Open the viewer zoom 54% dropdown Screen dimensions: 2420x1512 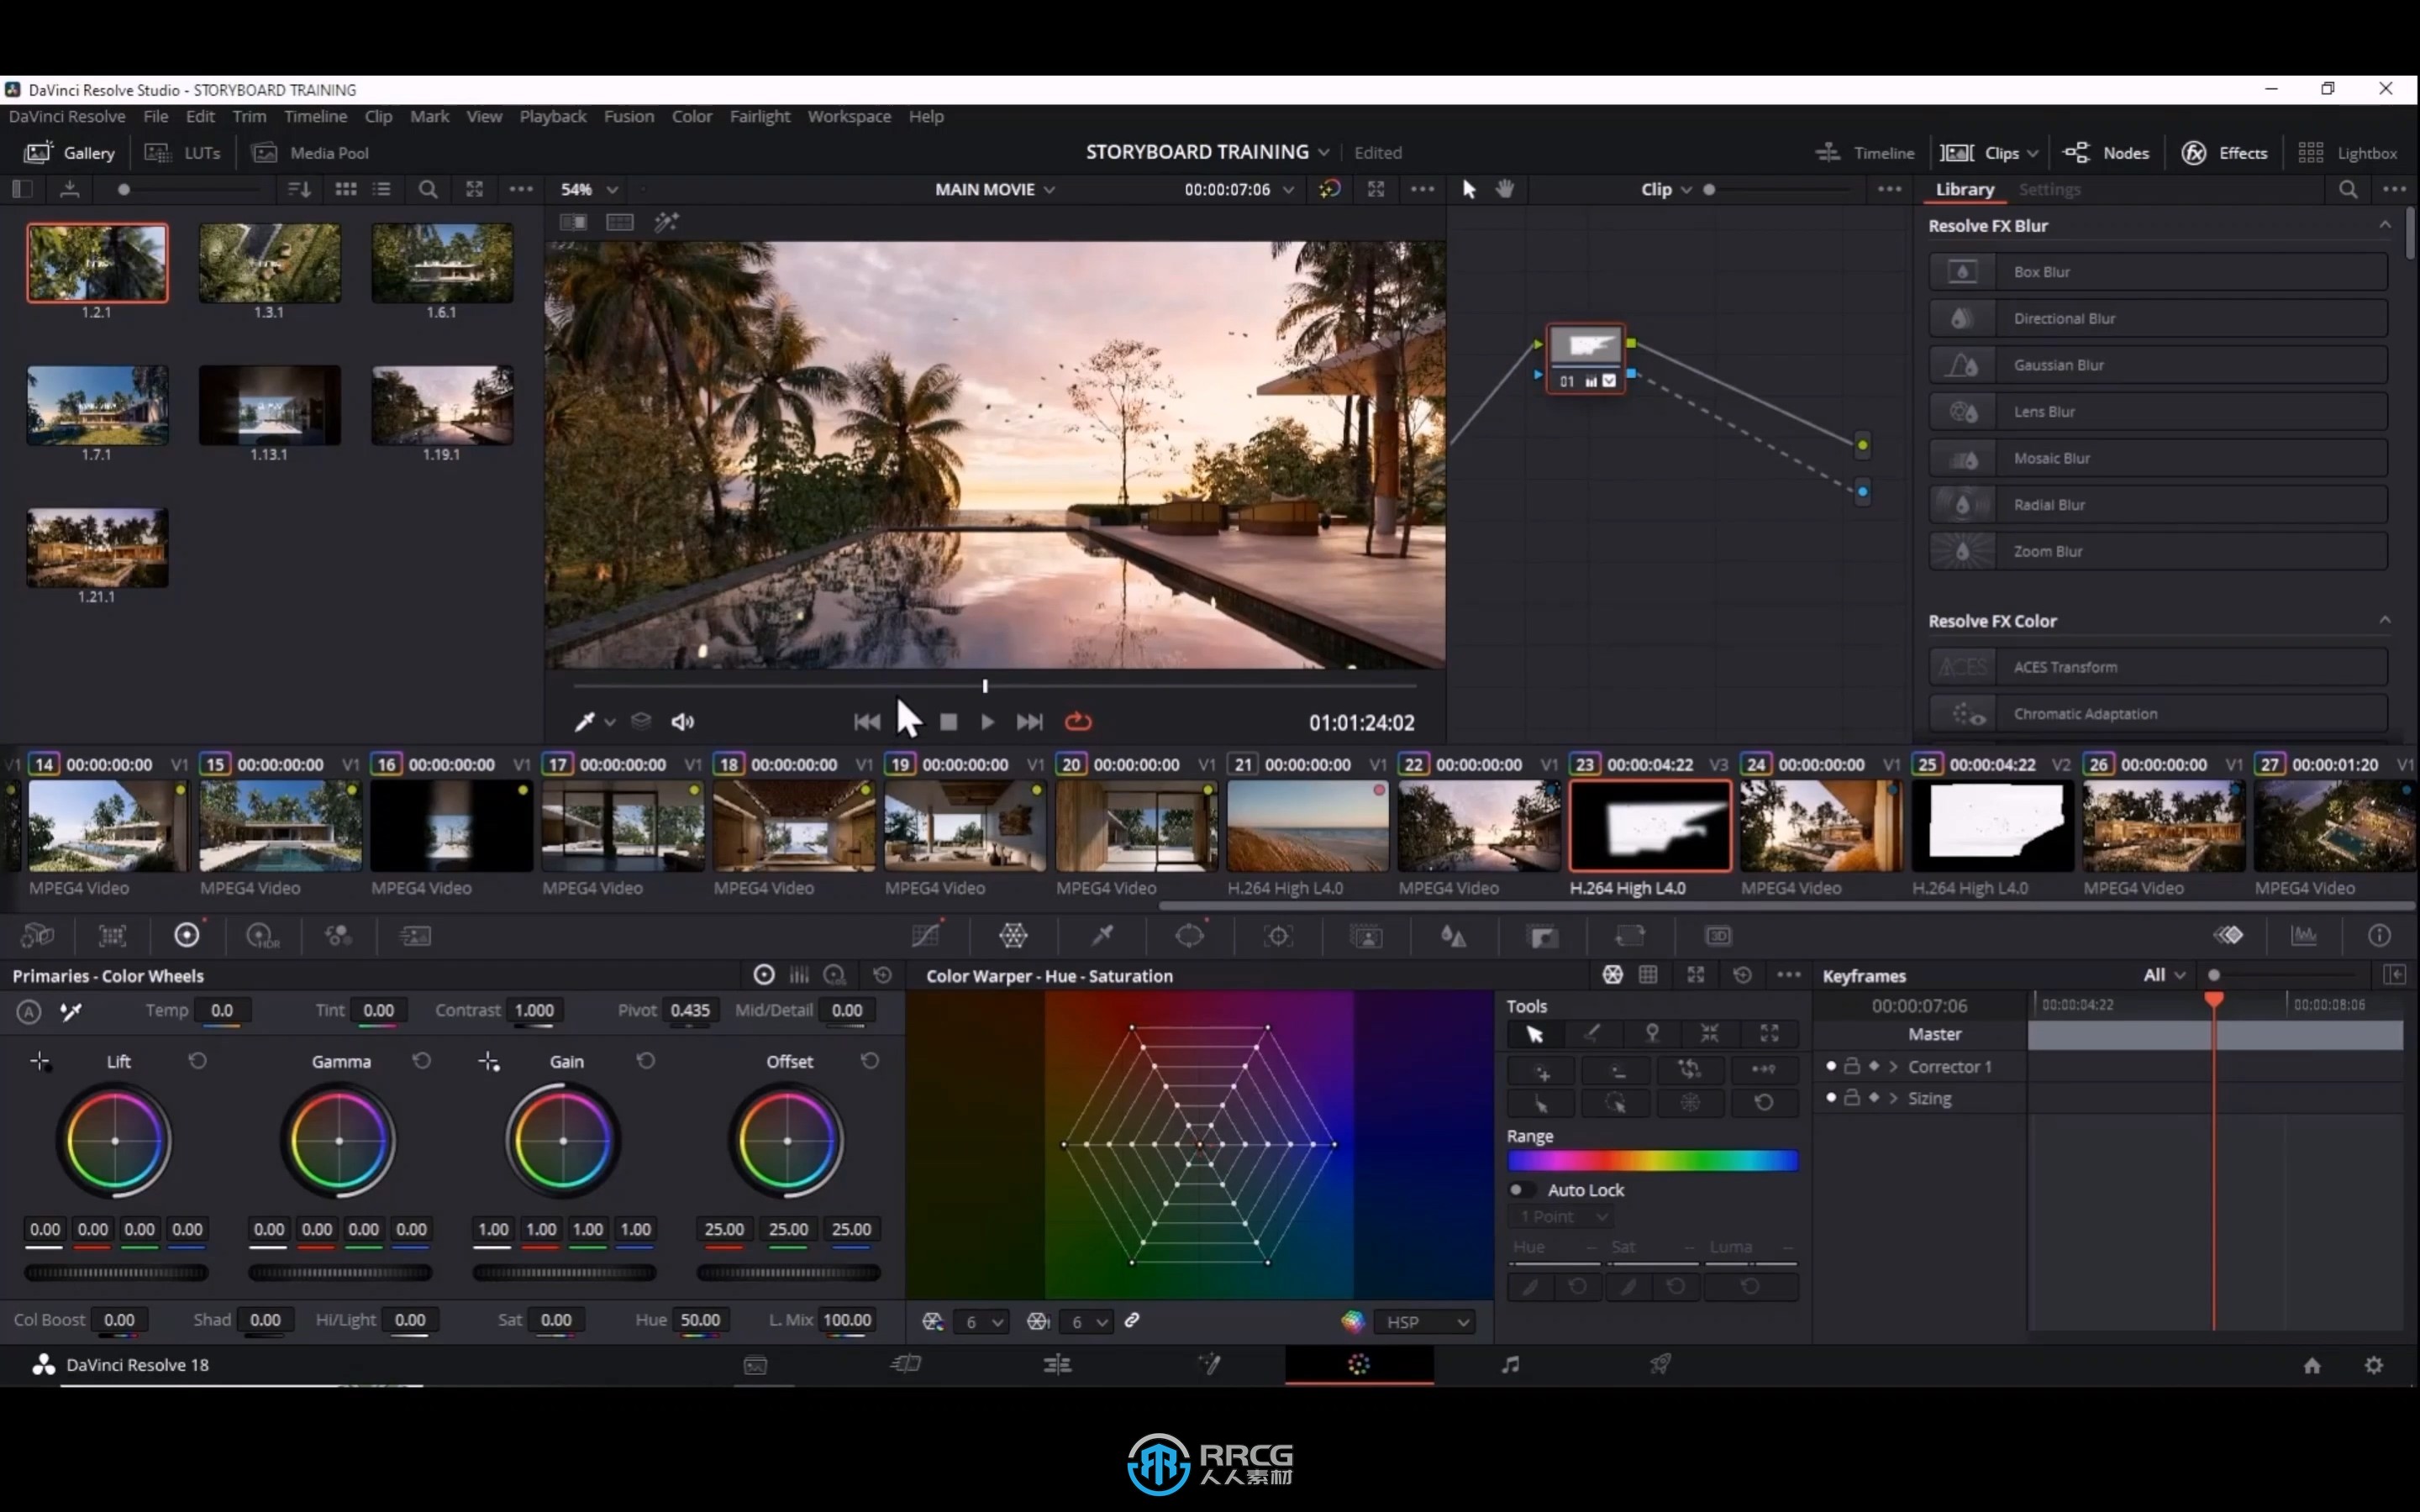click(x=589, y=189)
